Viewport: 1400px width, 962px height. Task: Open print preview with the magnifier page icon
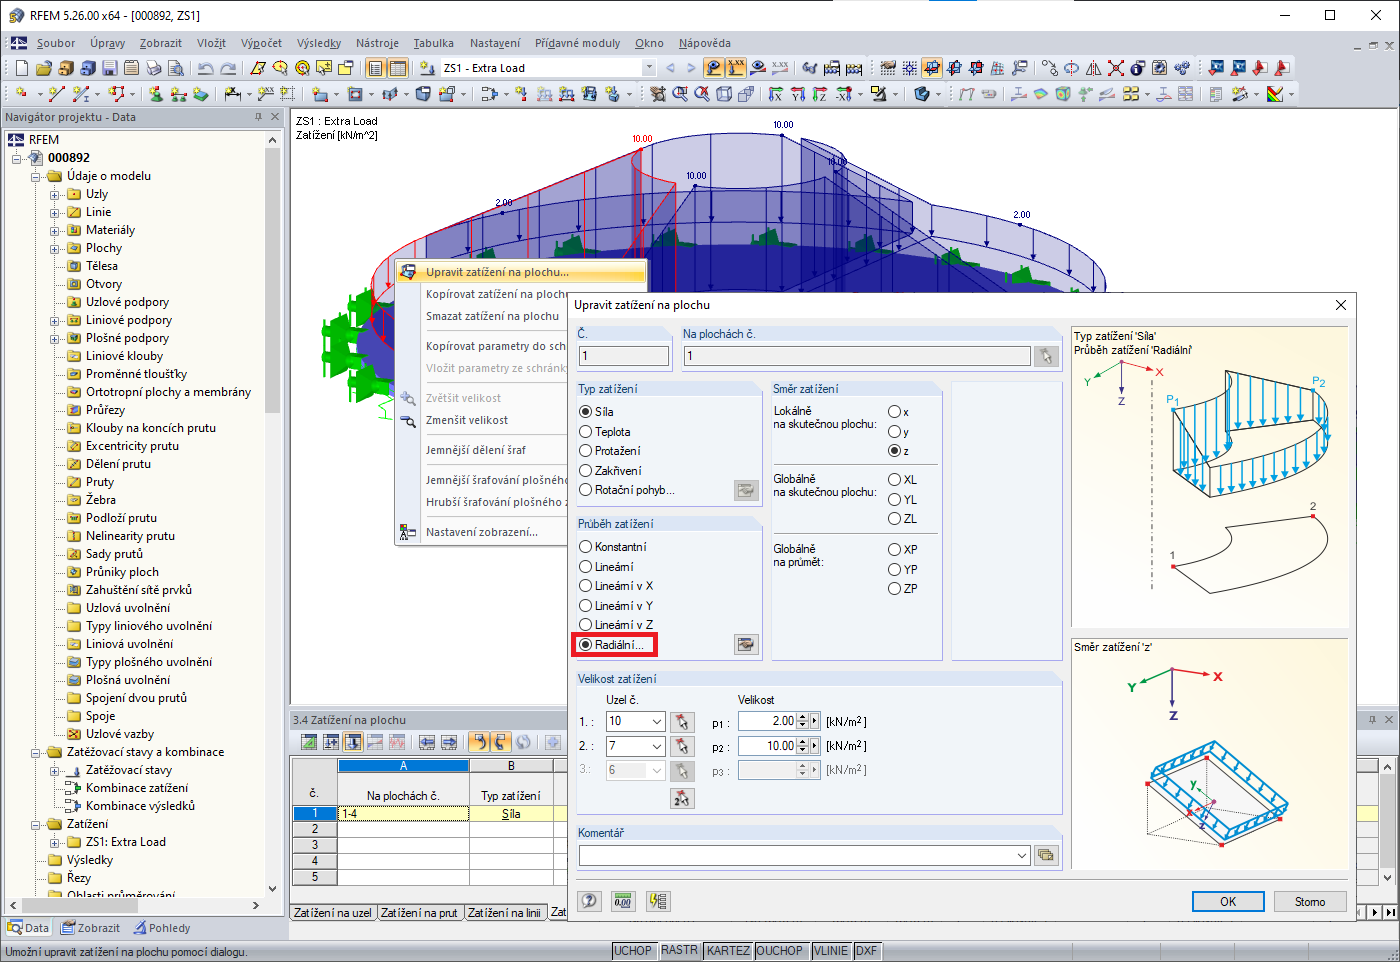tap(175, 68)
